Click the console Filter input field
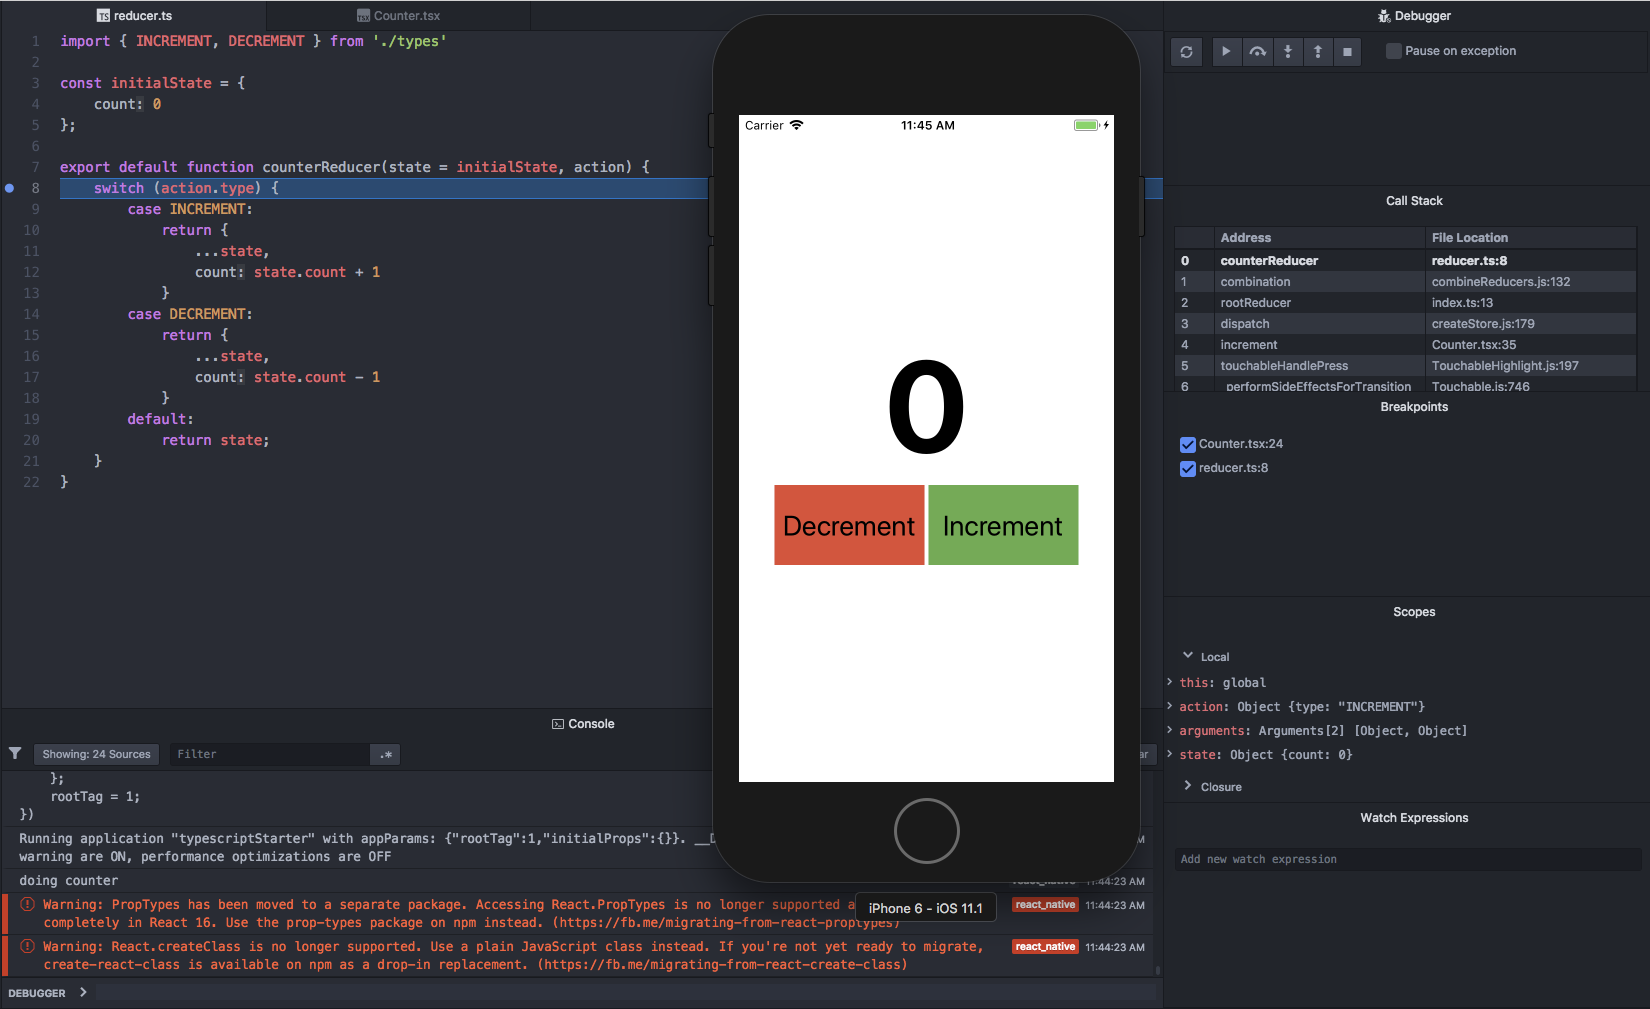Viewport: 1650px width, 1009px height. pos(270,754)
